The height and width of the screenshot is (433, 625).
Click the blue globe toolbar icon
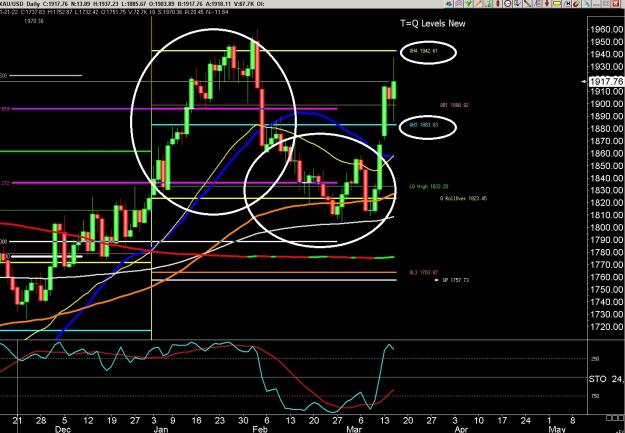pos(450,4)
